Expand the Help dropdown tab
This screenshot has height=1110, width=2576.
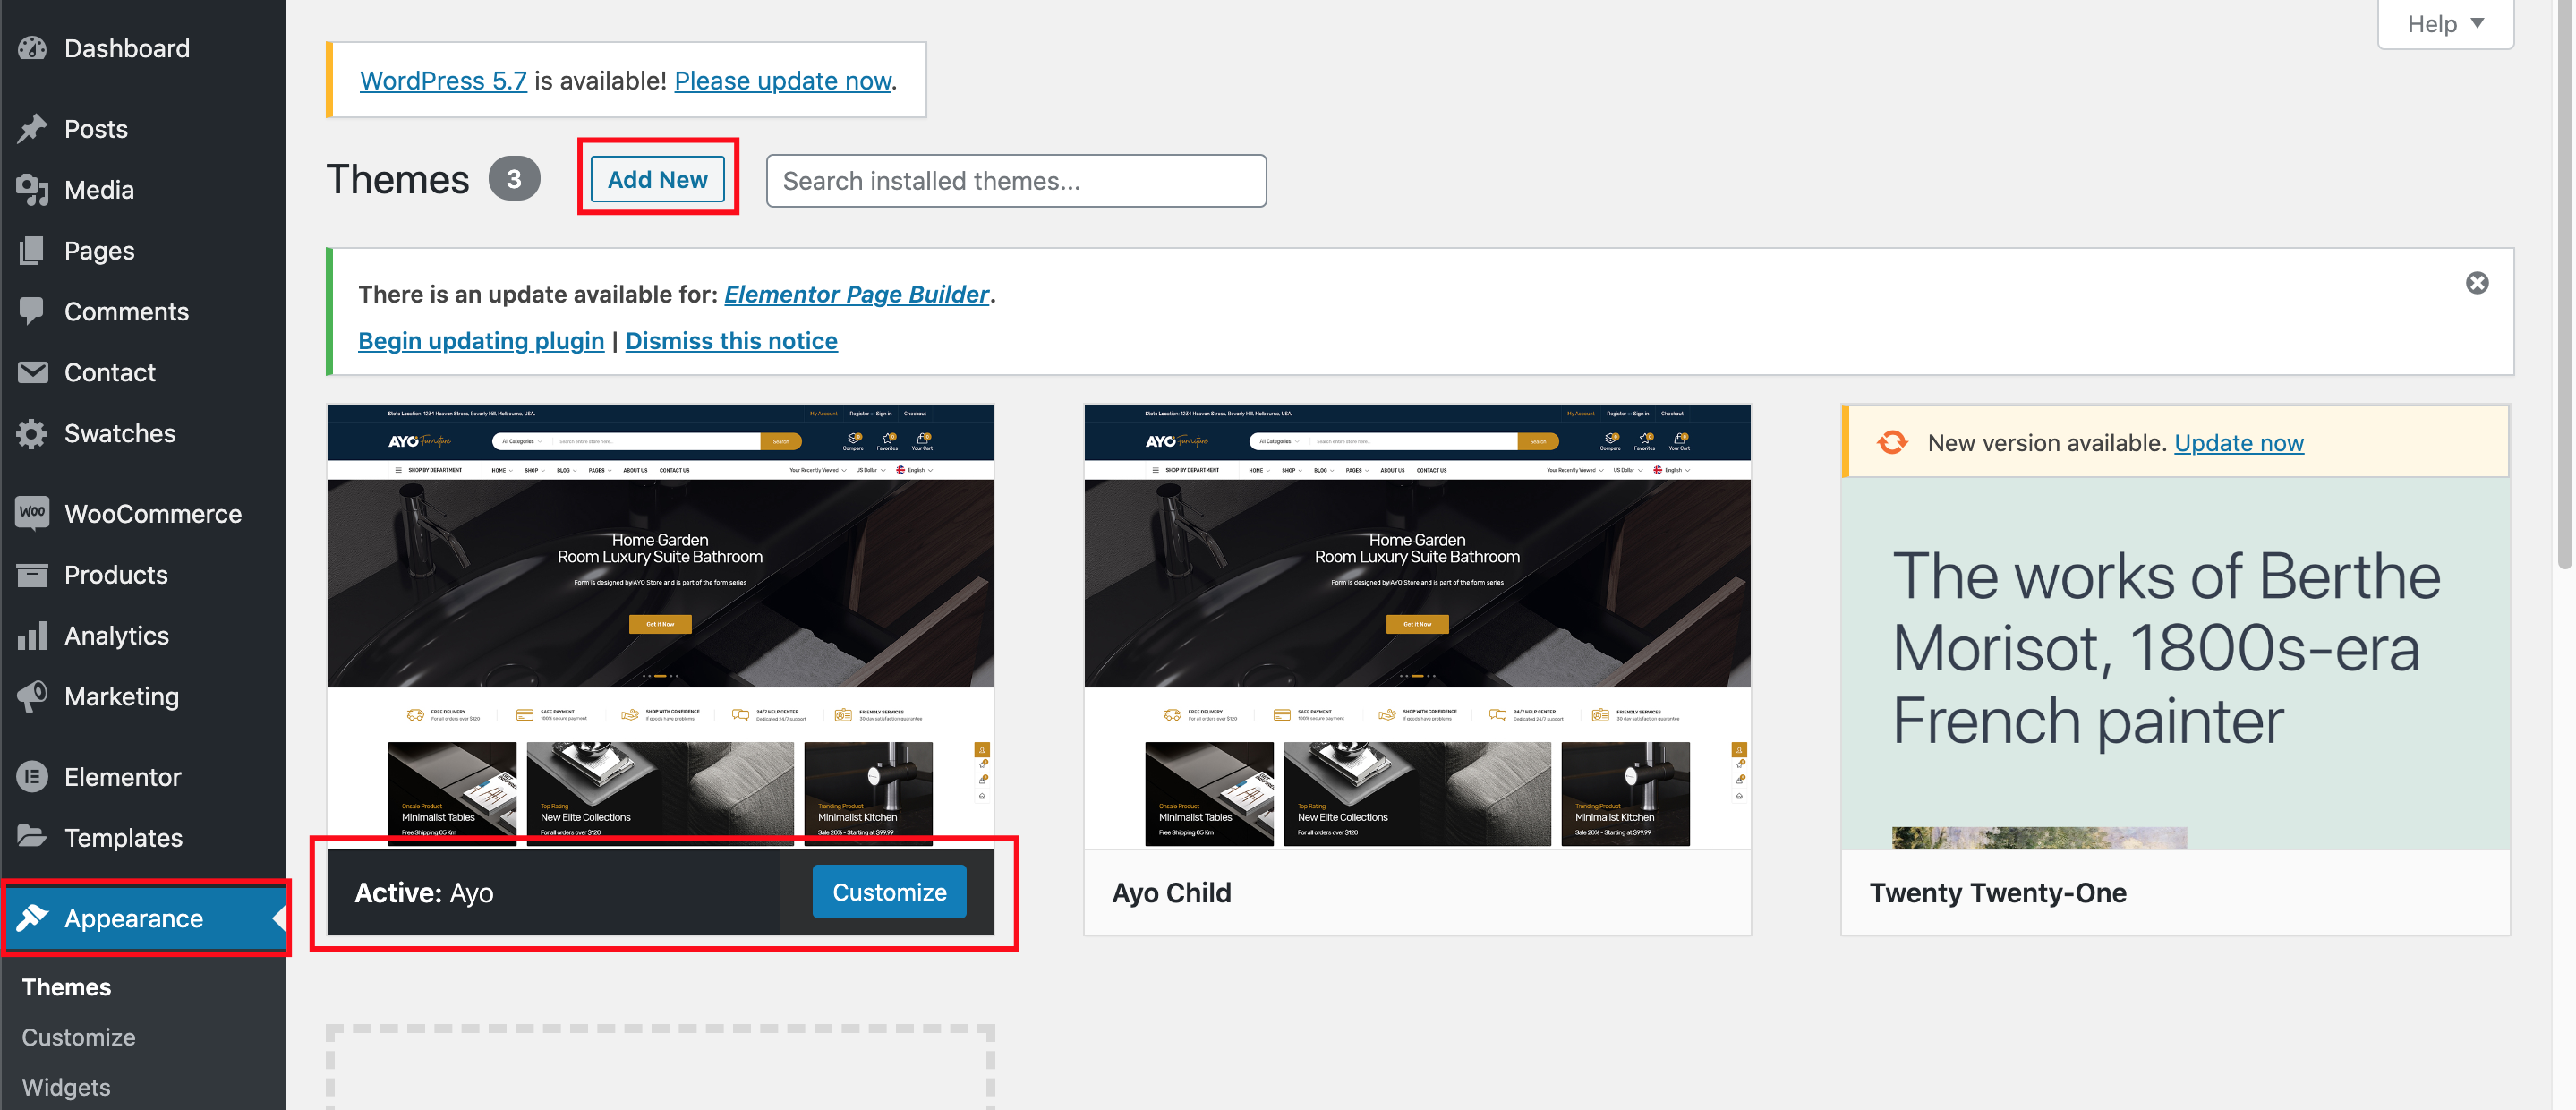pos(2445,23)
